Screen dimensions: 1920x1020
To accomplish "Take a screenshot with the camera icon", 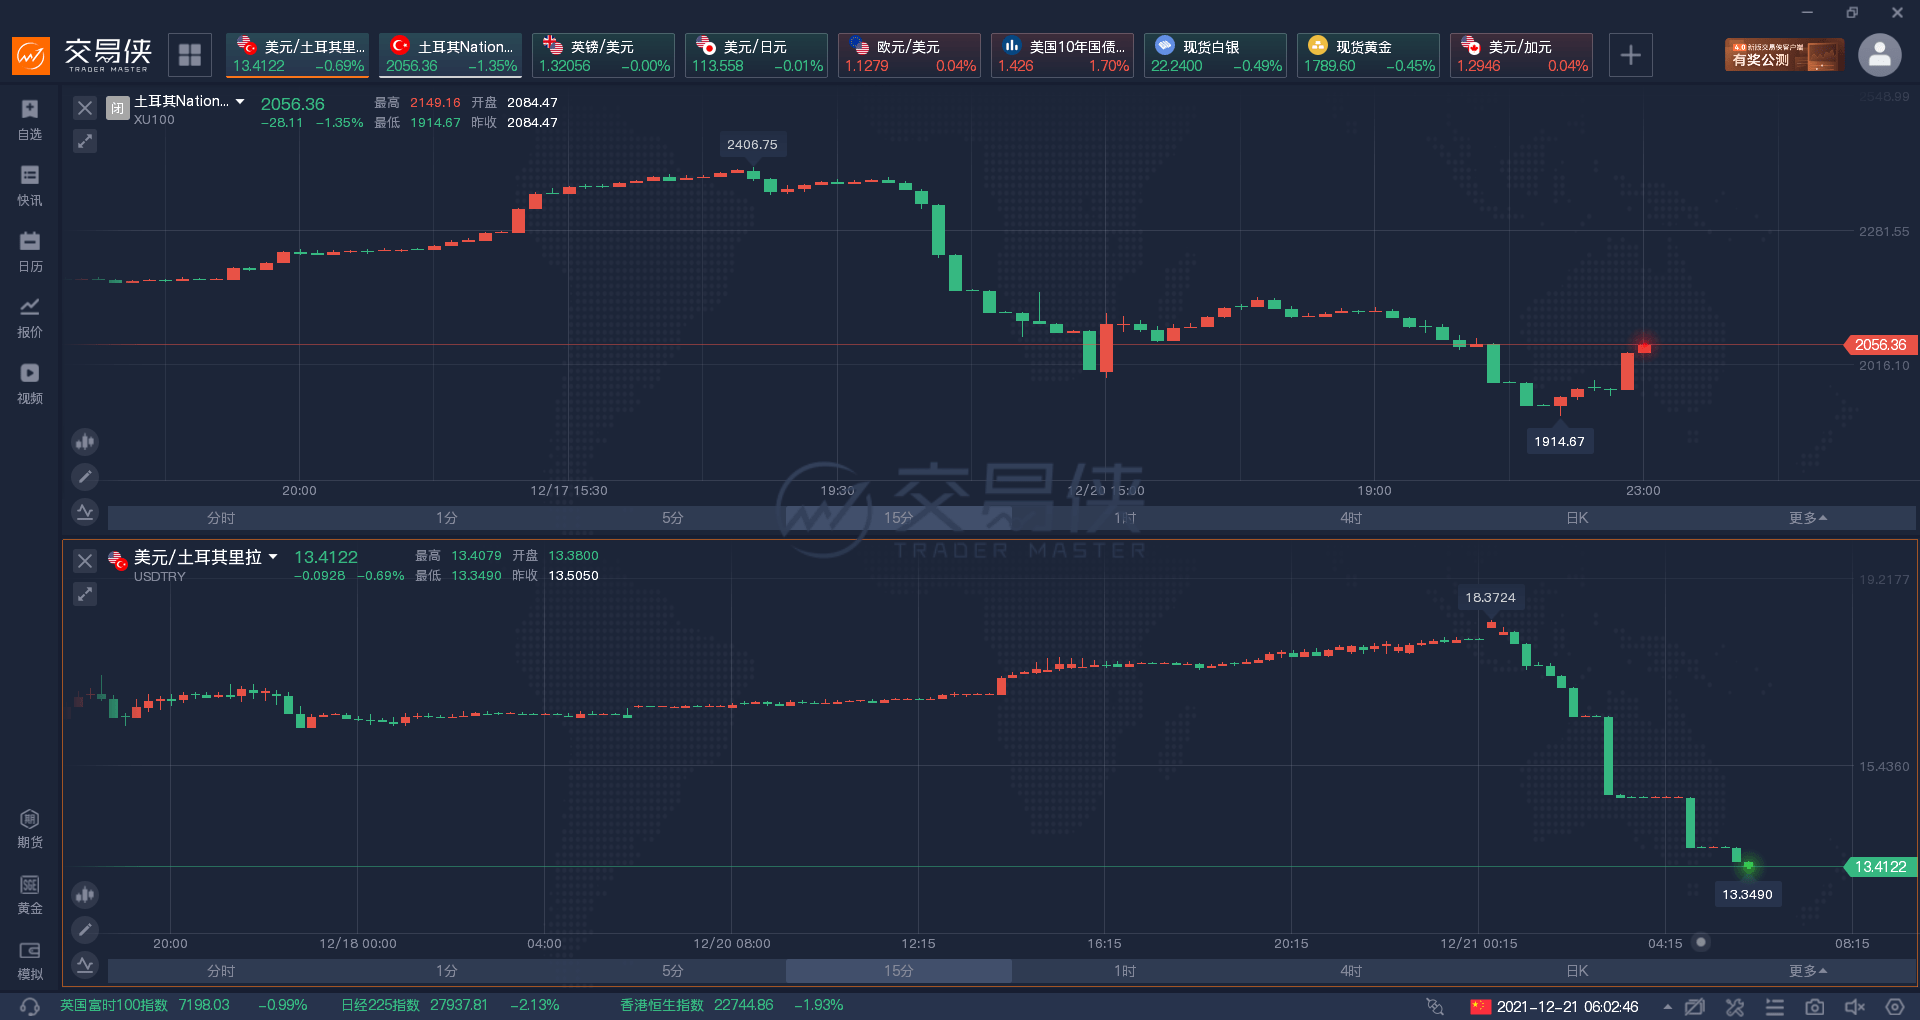I will click(x=1814, y=1006).
